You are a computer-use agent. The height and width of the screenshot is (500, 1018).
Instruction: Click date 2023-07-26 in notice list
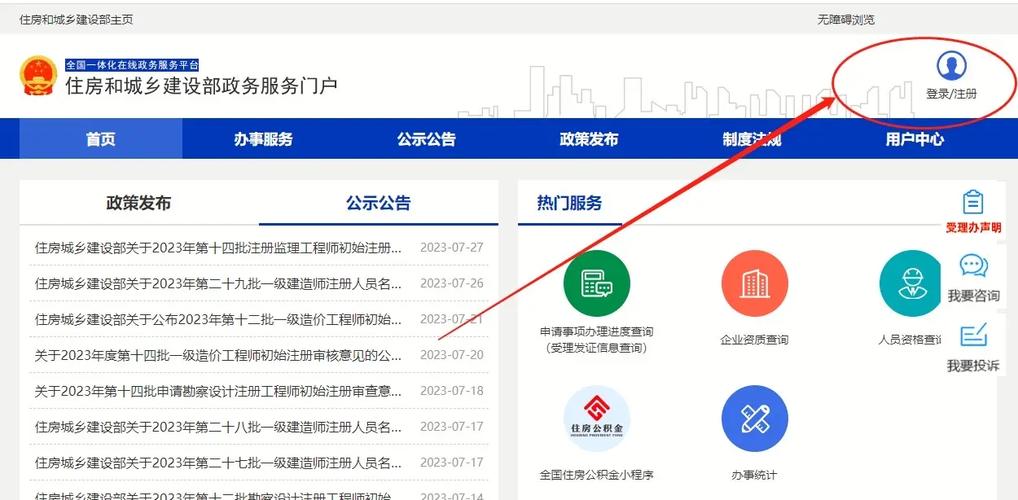pos(452,283)
